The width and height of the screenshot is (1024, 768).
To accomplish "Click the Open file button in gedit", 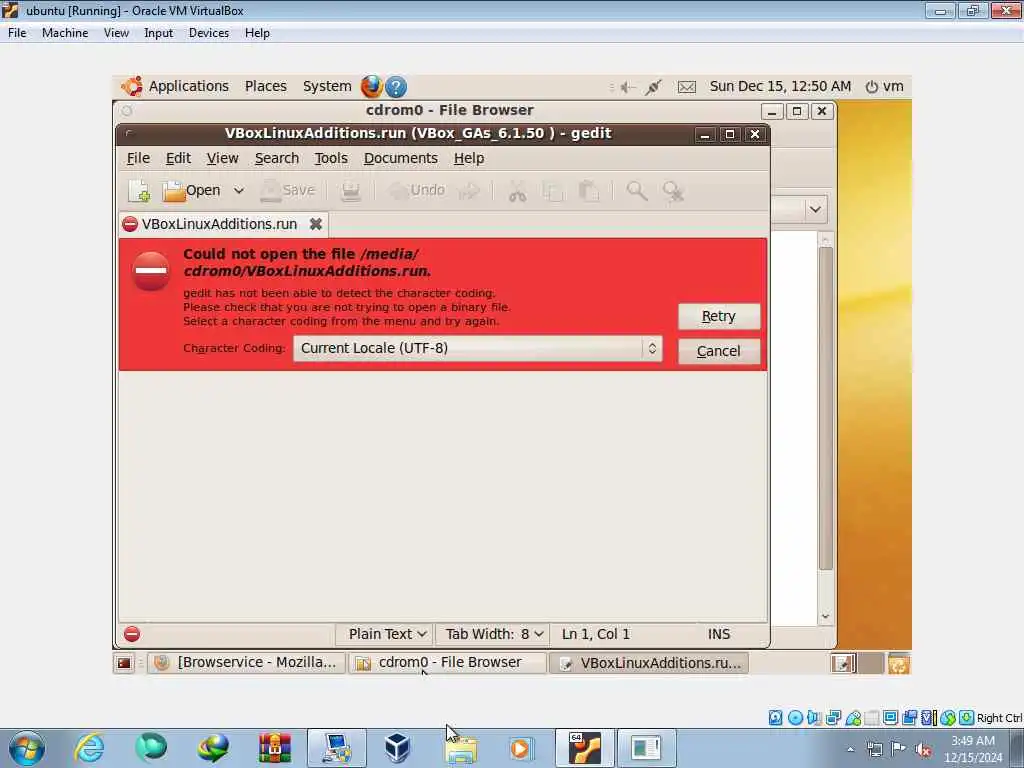I will coord(191,191).
